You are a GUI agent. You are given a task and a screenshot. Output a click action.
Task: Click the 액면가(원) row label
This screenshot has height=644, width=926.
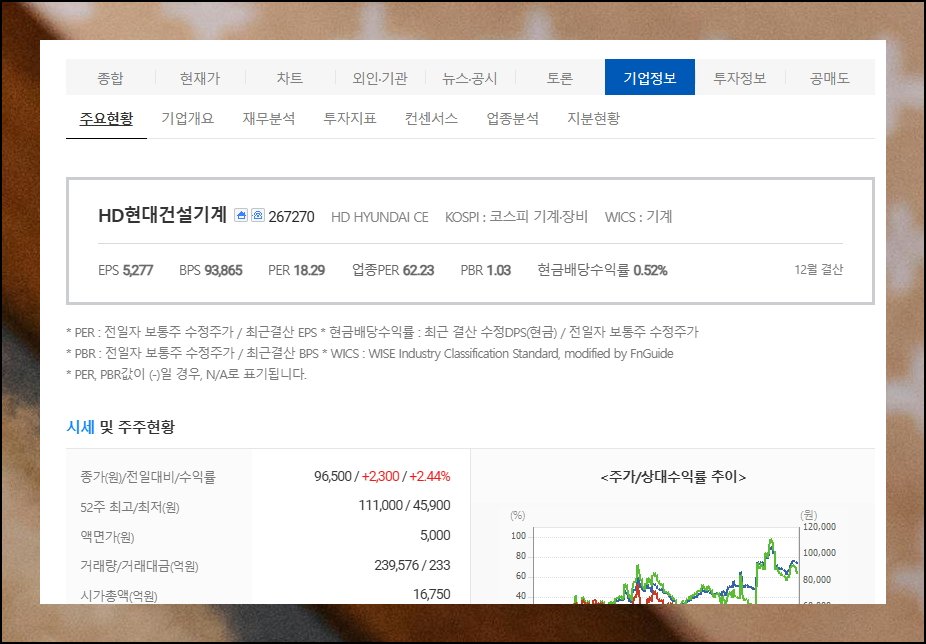click(x=107, y=537)
